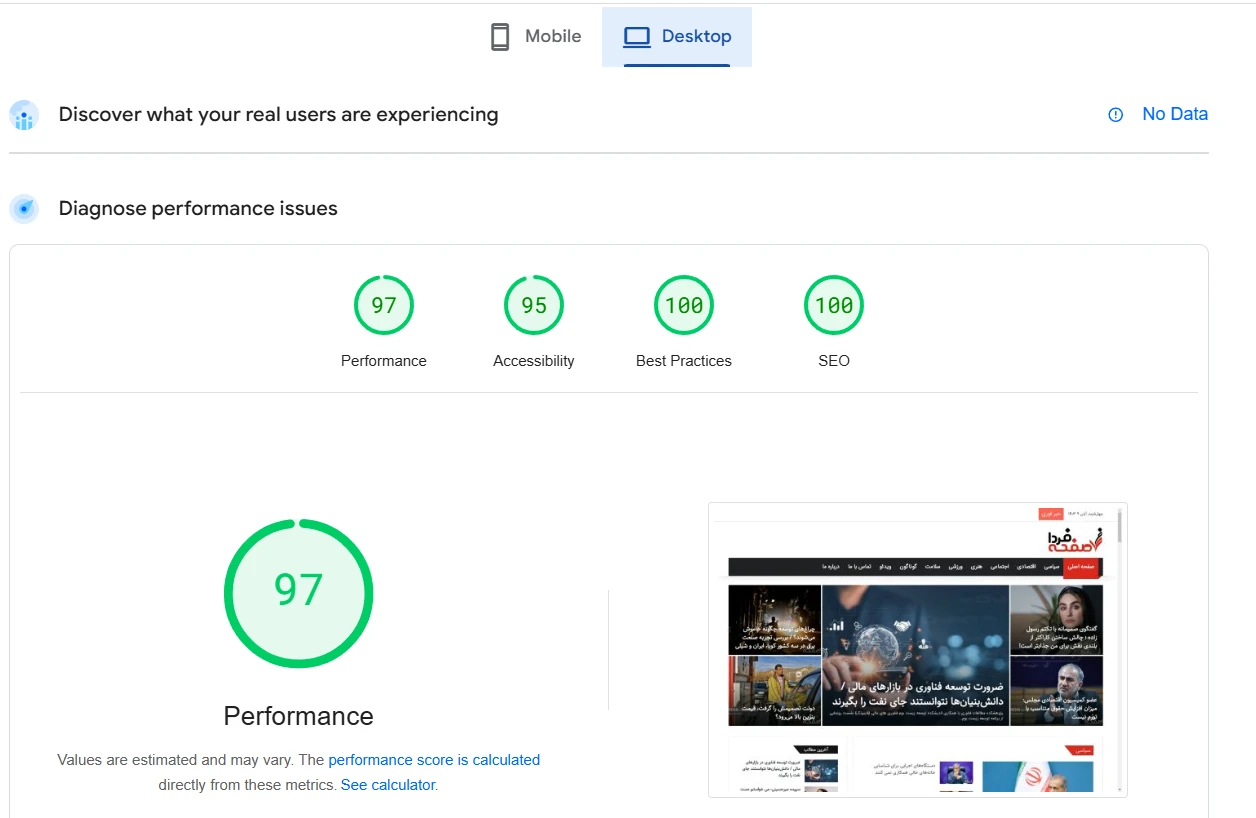Open 'performance score is calculated' link
1256x818 pixels.
[434, 760]
